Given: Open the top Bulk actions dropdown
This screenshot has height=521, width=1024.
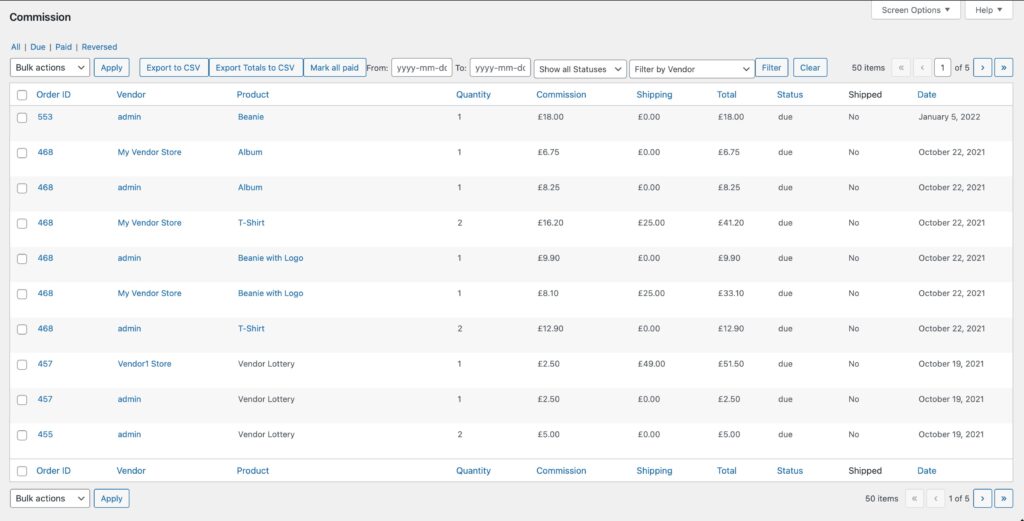Looking at the screenshot, I should (x=50, y=68).
